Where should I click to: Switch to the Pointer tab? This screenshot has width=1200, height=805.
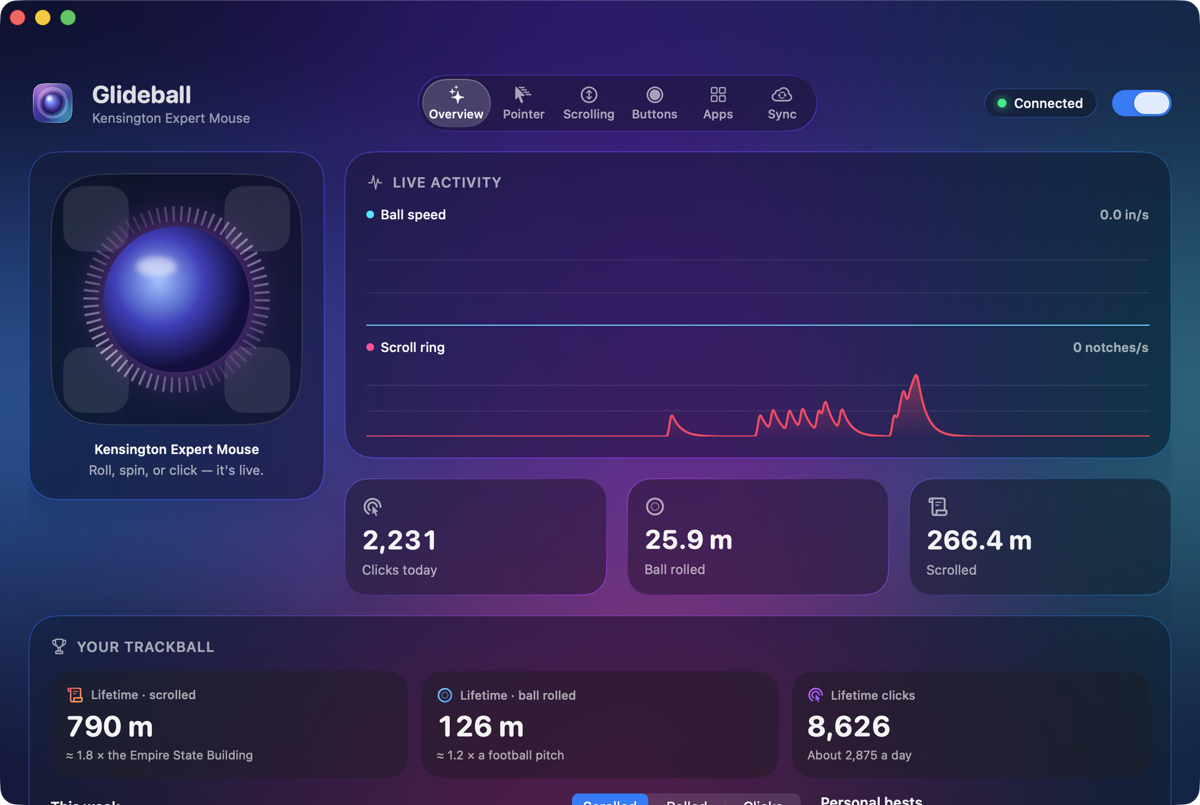(523, 103)
